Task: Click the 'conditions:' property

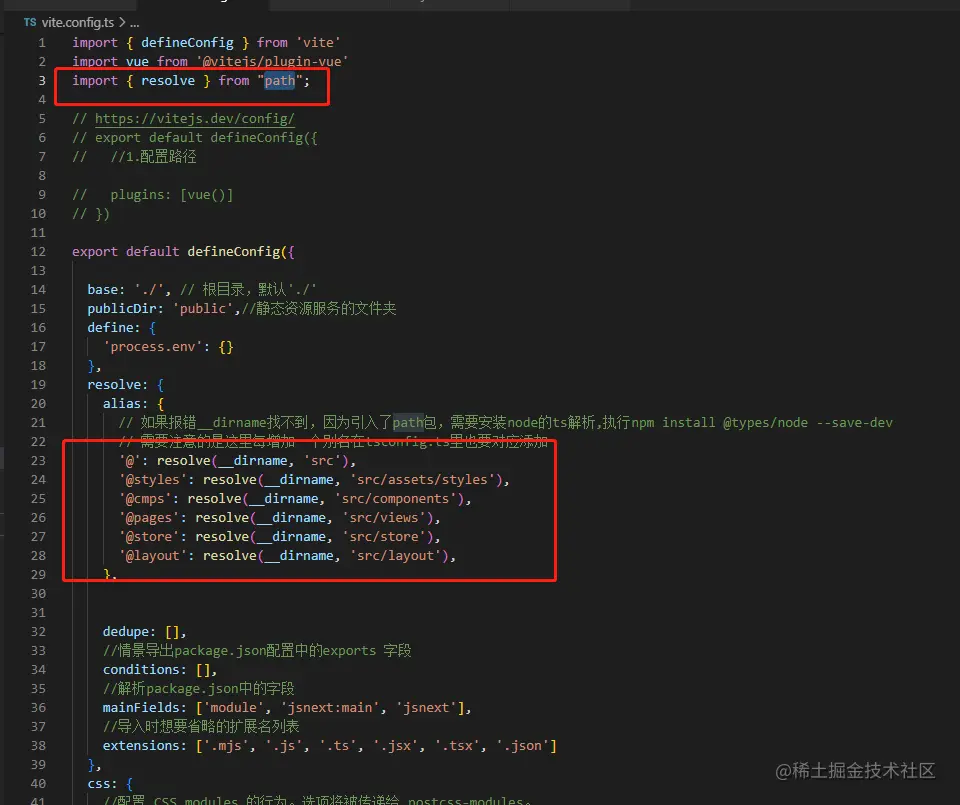Action: click(144, 669)
